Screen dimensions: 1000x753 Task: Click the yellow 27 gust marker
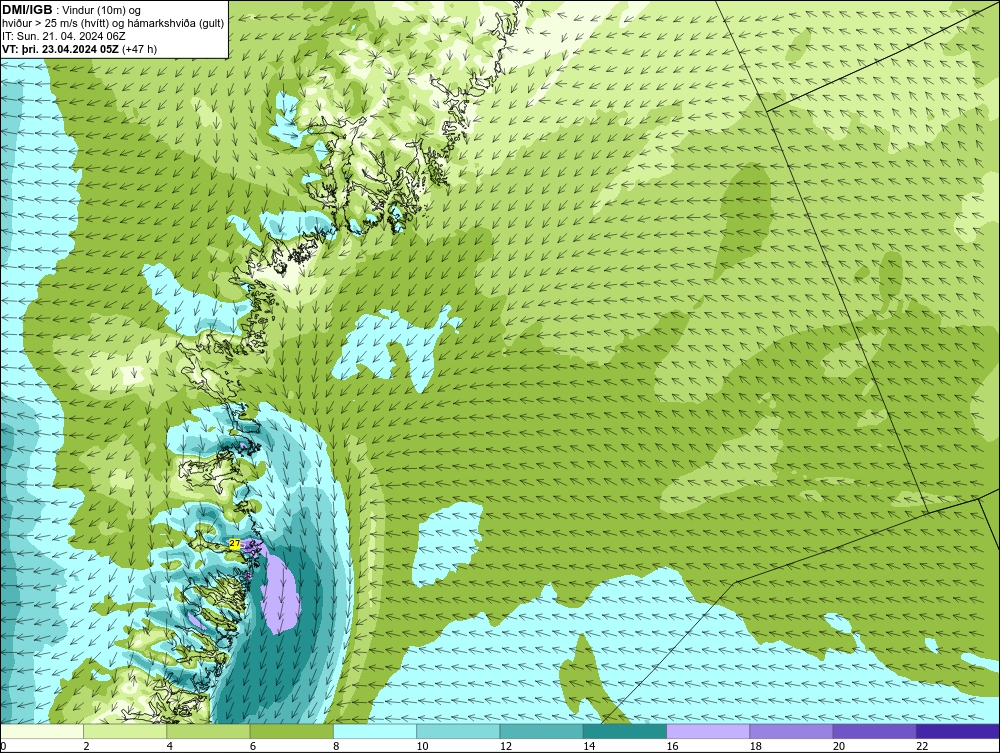(x=235, y=543)
